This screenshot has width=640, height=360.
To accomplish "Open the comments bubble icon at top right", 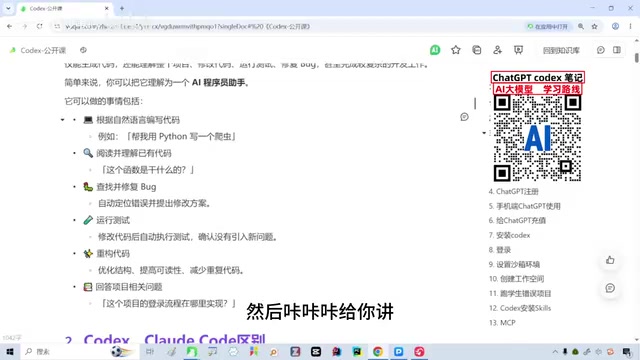I will point(601,50).
